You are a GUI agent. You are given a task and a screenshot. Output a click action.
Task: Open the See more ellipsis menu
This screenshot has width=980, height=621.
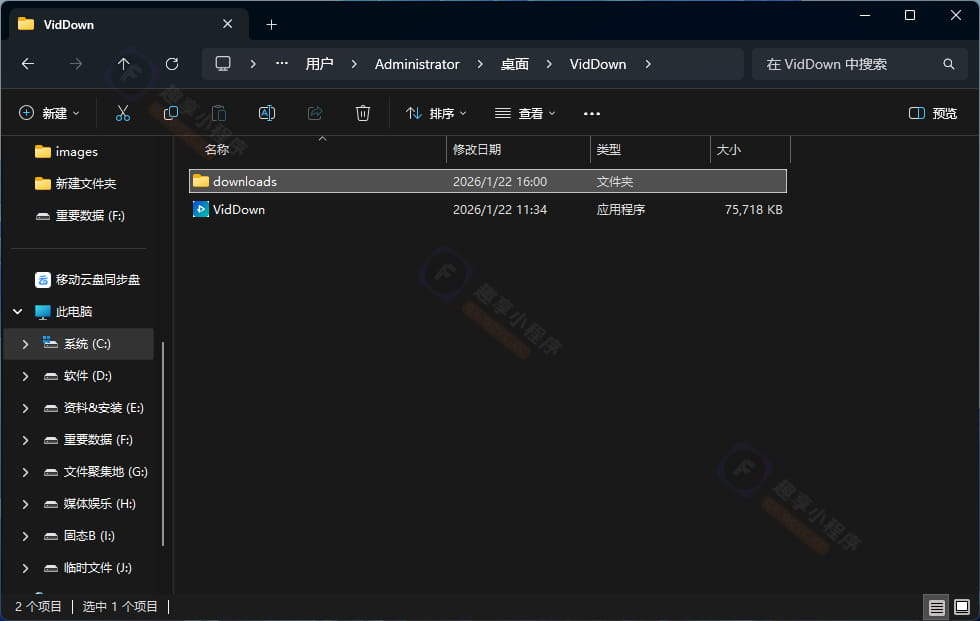coord(592,113)
